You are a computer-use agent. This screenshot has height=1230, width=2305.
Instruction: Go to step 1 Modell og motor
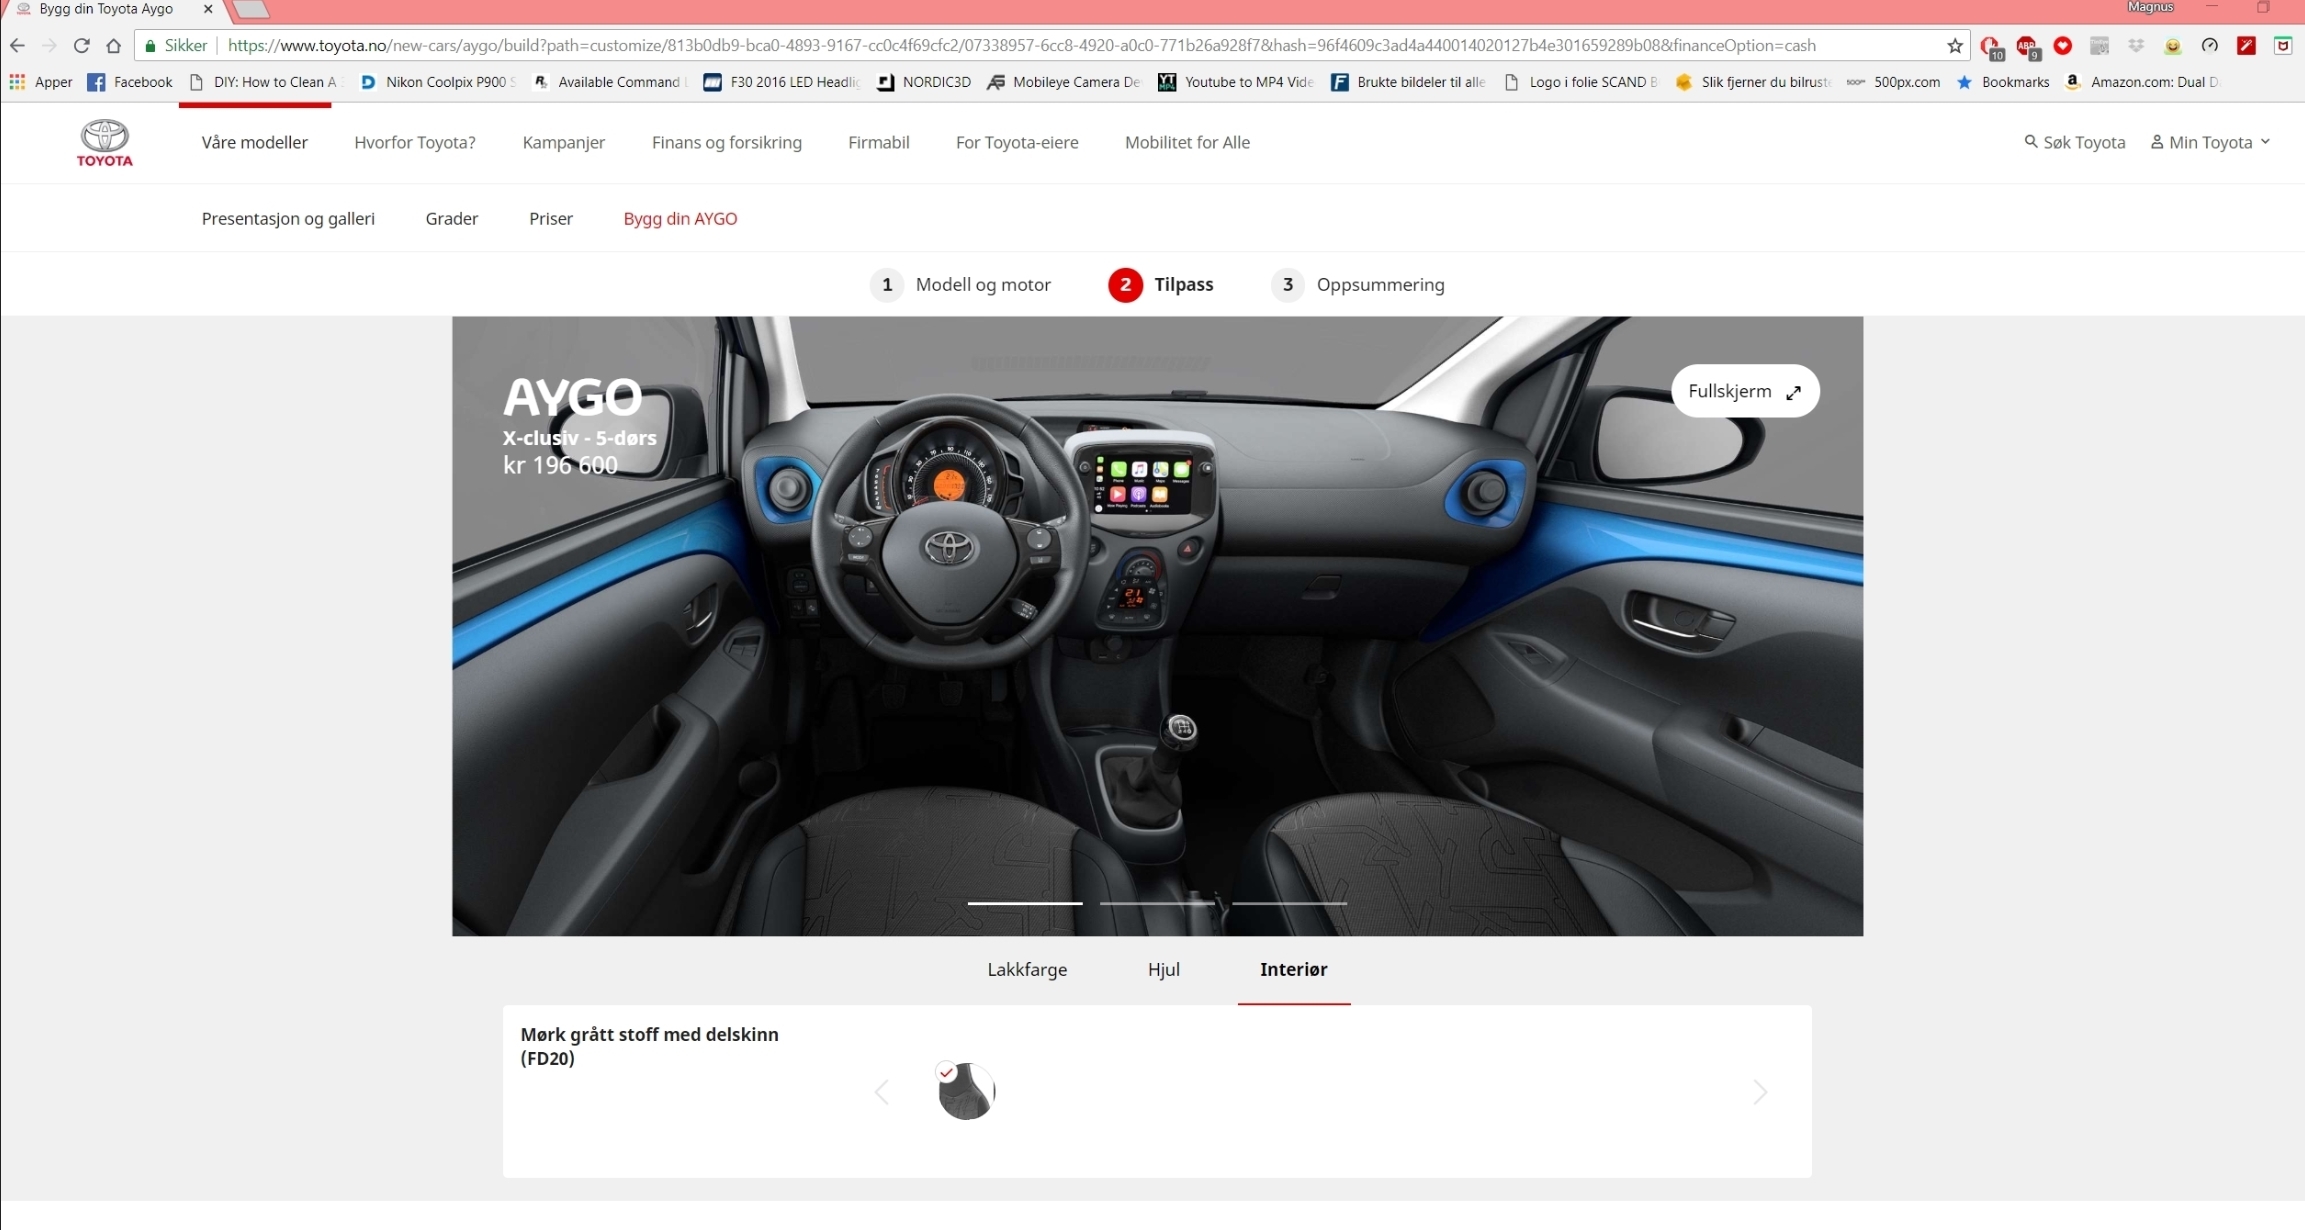coord(961,285)
